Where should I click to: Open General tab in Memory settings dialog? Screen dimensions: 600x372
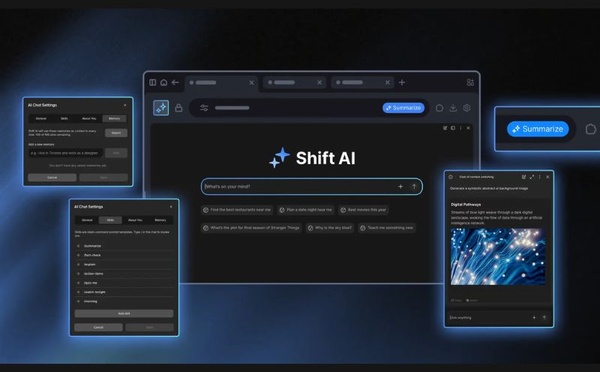(x=41, y=119)
